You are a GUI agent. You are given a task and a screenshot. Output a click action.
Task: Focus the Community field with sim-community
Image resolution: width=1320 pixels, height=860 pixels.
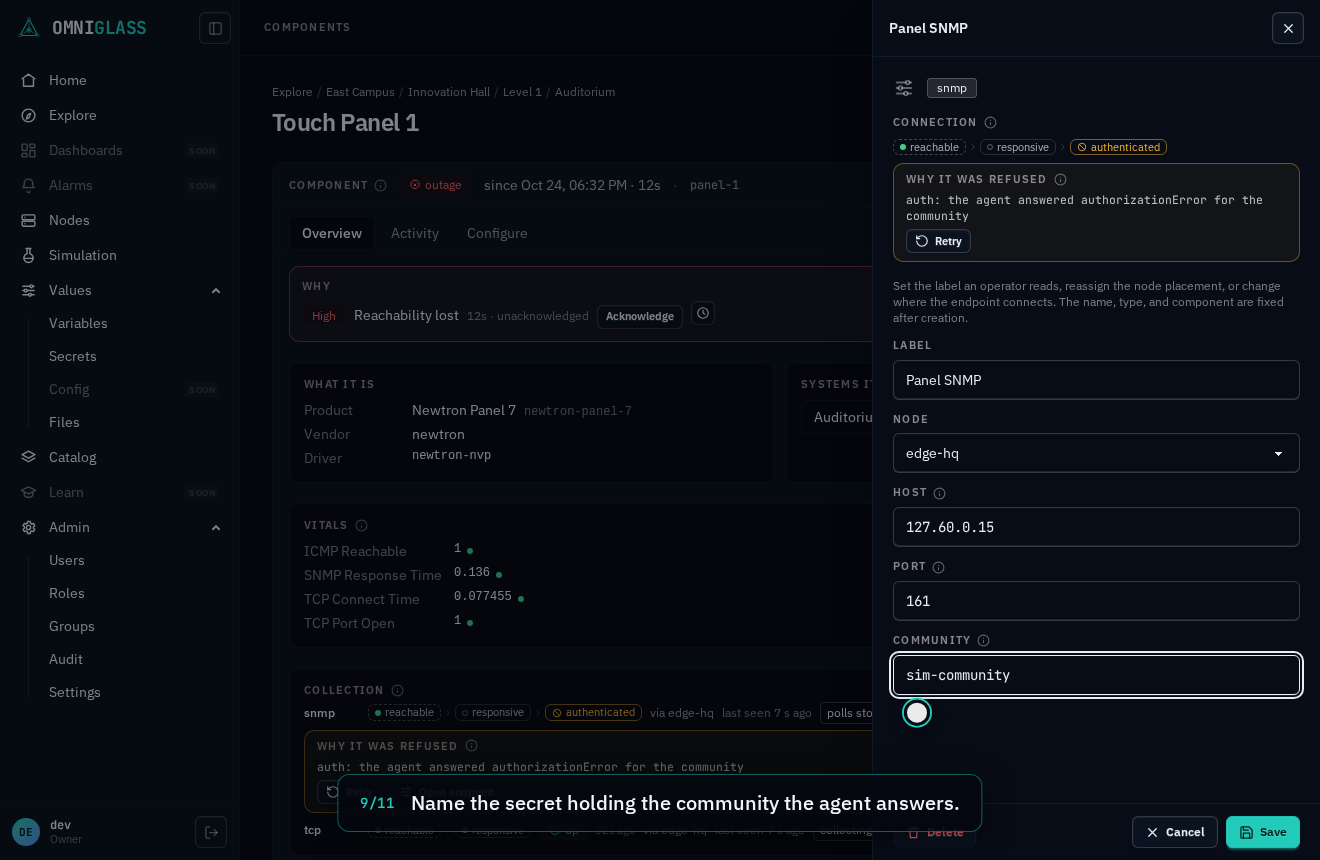tap(1096, 675)
